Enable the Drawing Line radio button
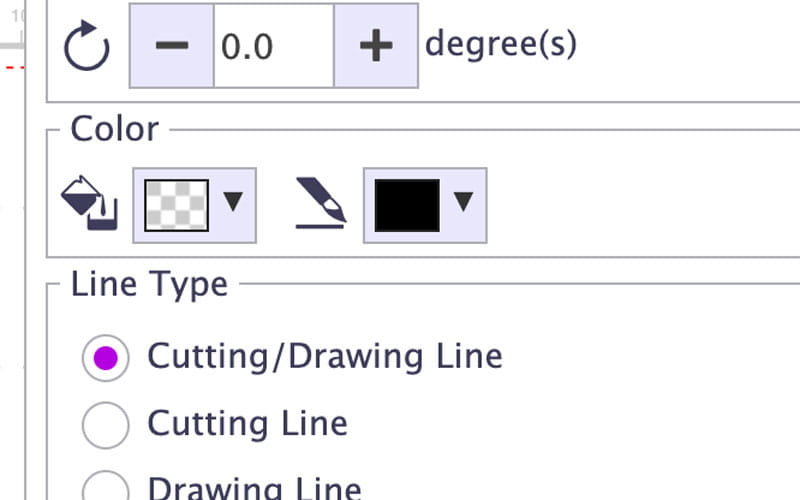The height and width of the screenshot is (500, 800). (105, 487)
